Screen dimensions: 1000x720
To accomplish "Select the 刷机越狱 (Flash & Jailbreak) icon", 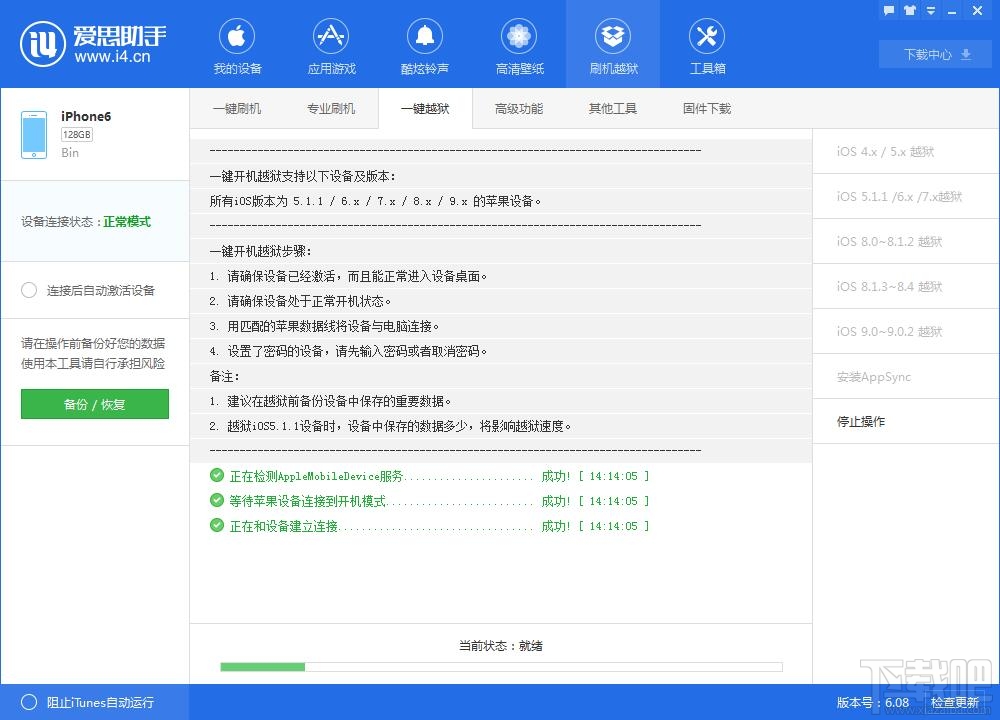I will [x=612, y=44].
